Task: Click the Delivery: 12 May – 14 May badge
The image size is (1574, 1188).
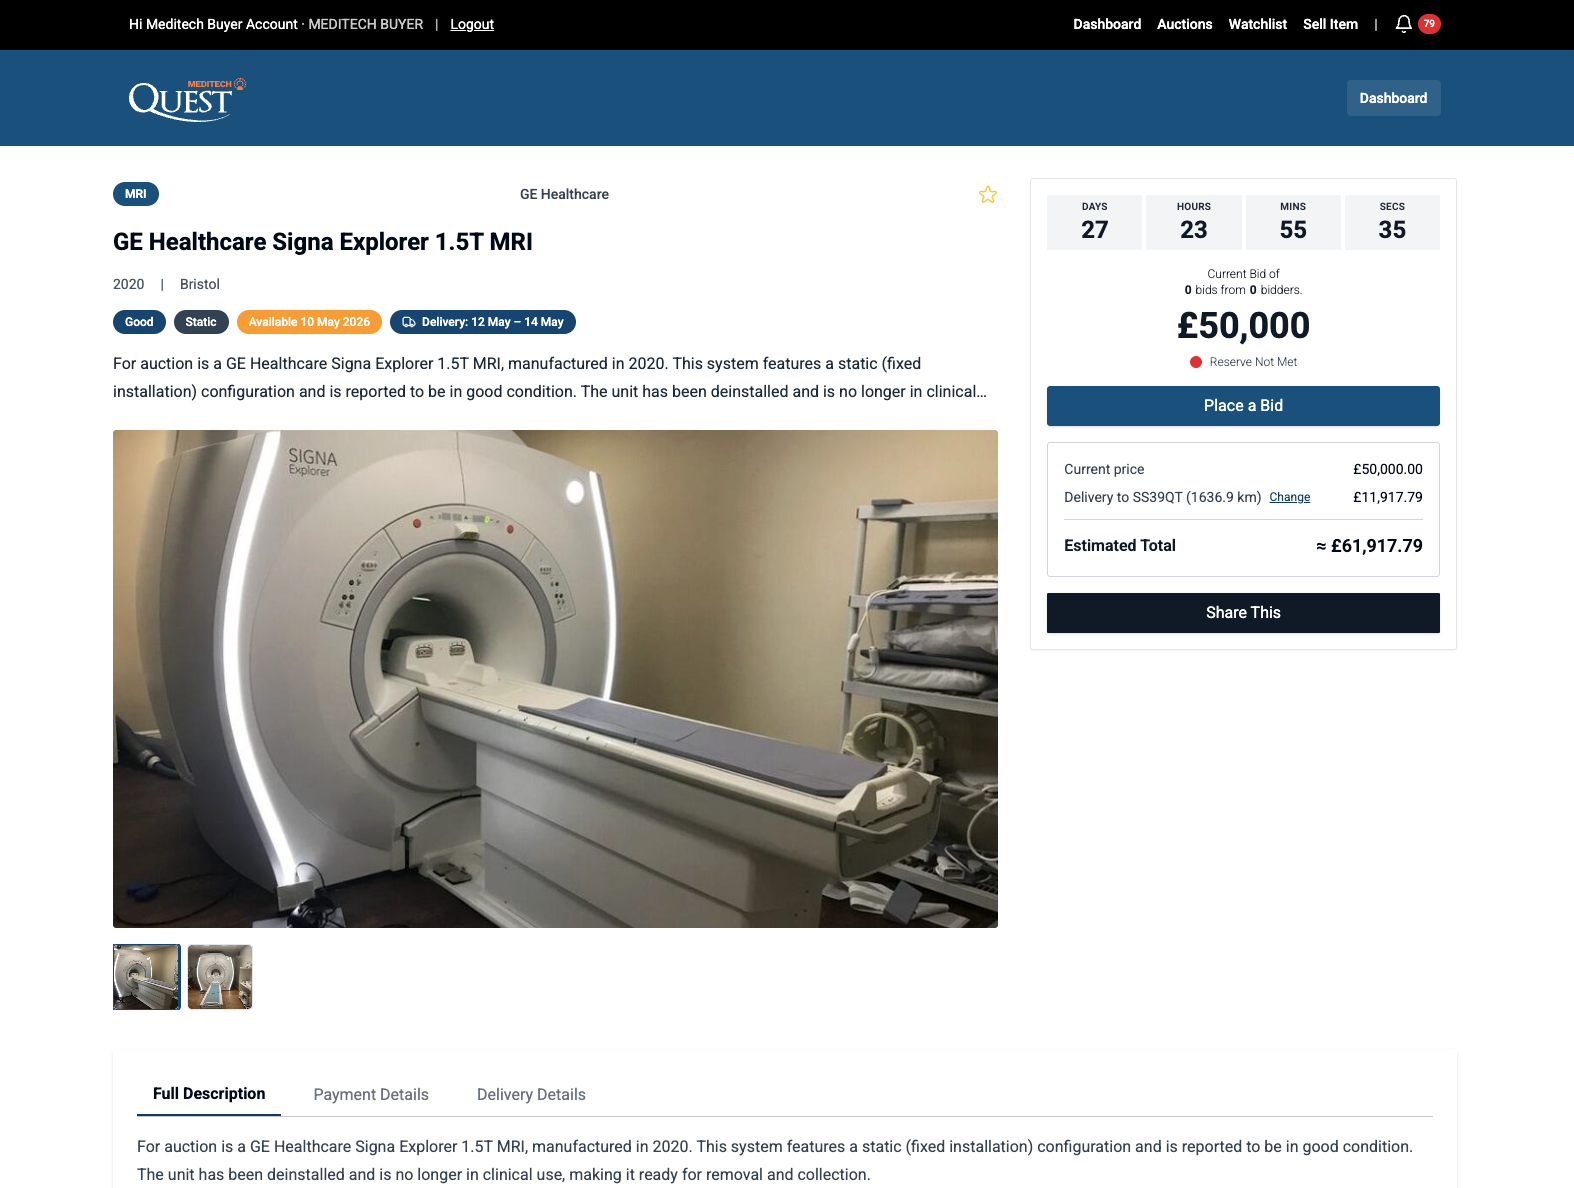Action: (x=483, y=322)
